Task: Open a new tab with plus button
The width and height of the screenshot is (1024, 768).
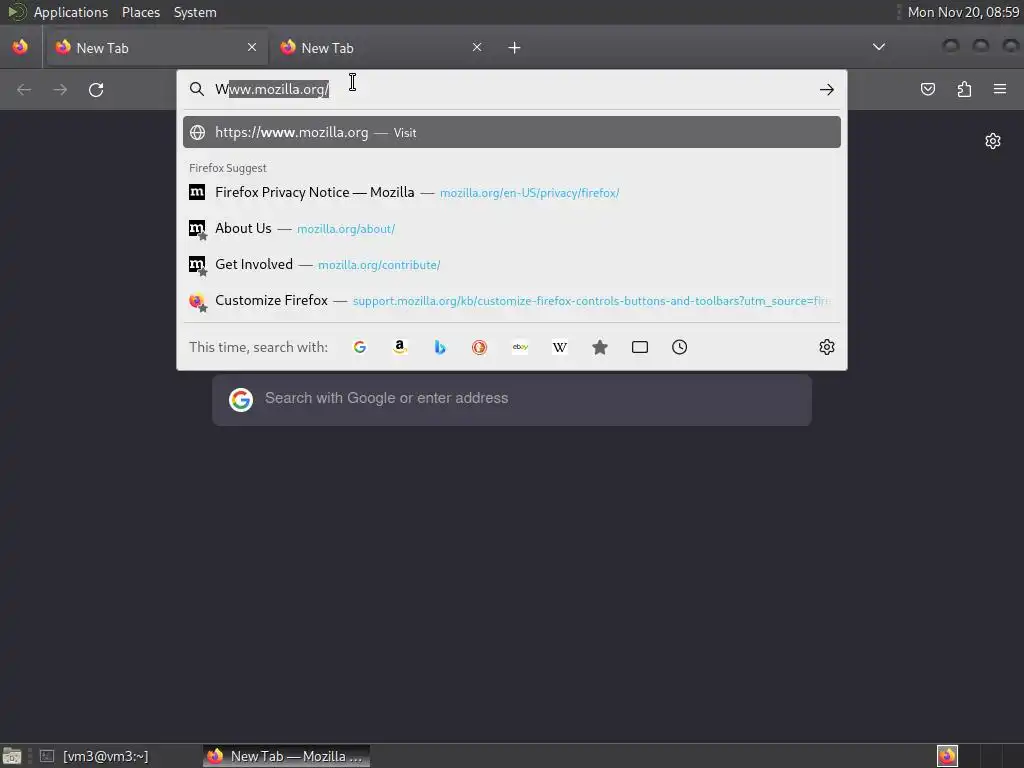Action: point(515,48)
